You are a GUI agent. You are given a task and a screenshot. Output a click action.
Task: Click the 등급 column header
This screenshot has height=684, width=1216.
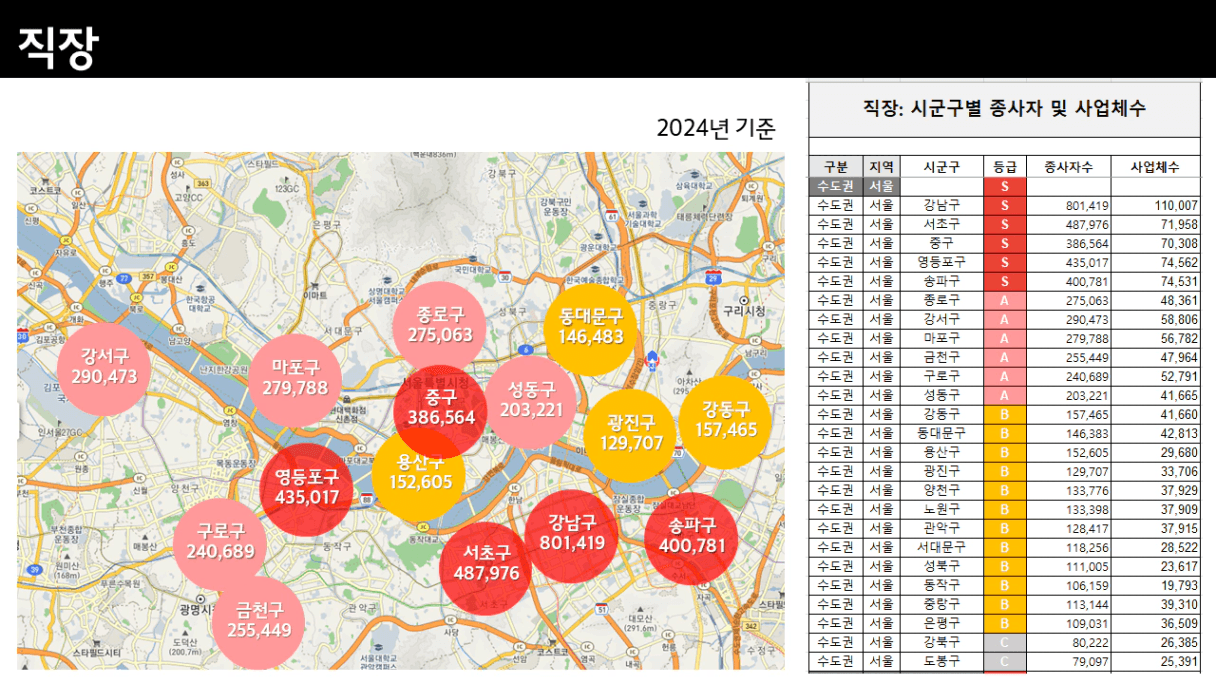pos(1005,167)
